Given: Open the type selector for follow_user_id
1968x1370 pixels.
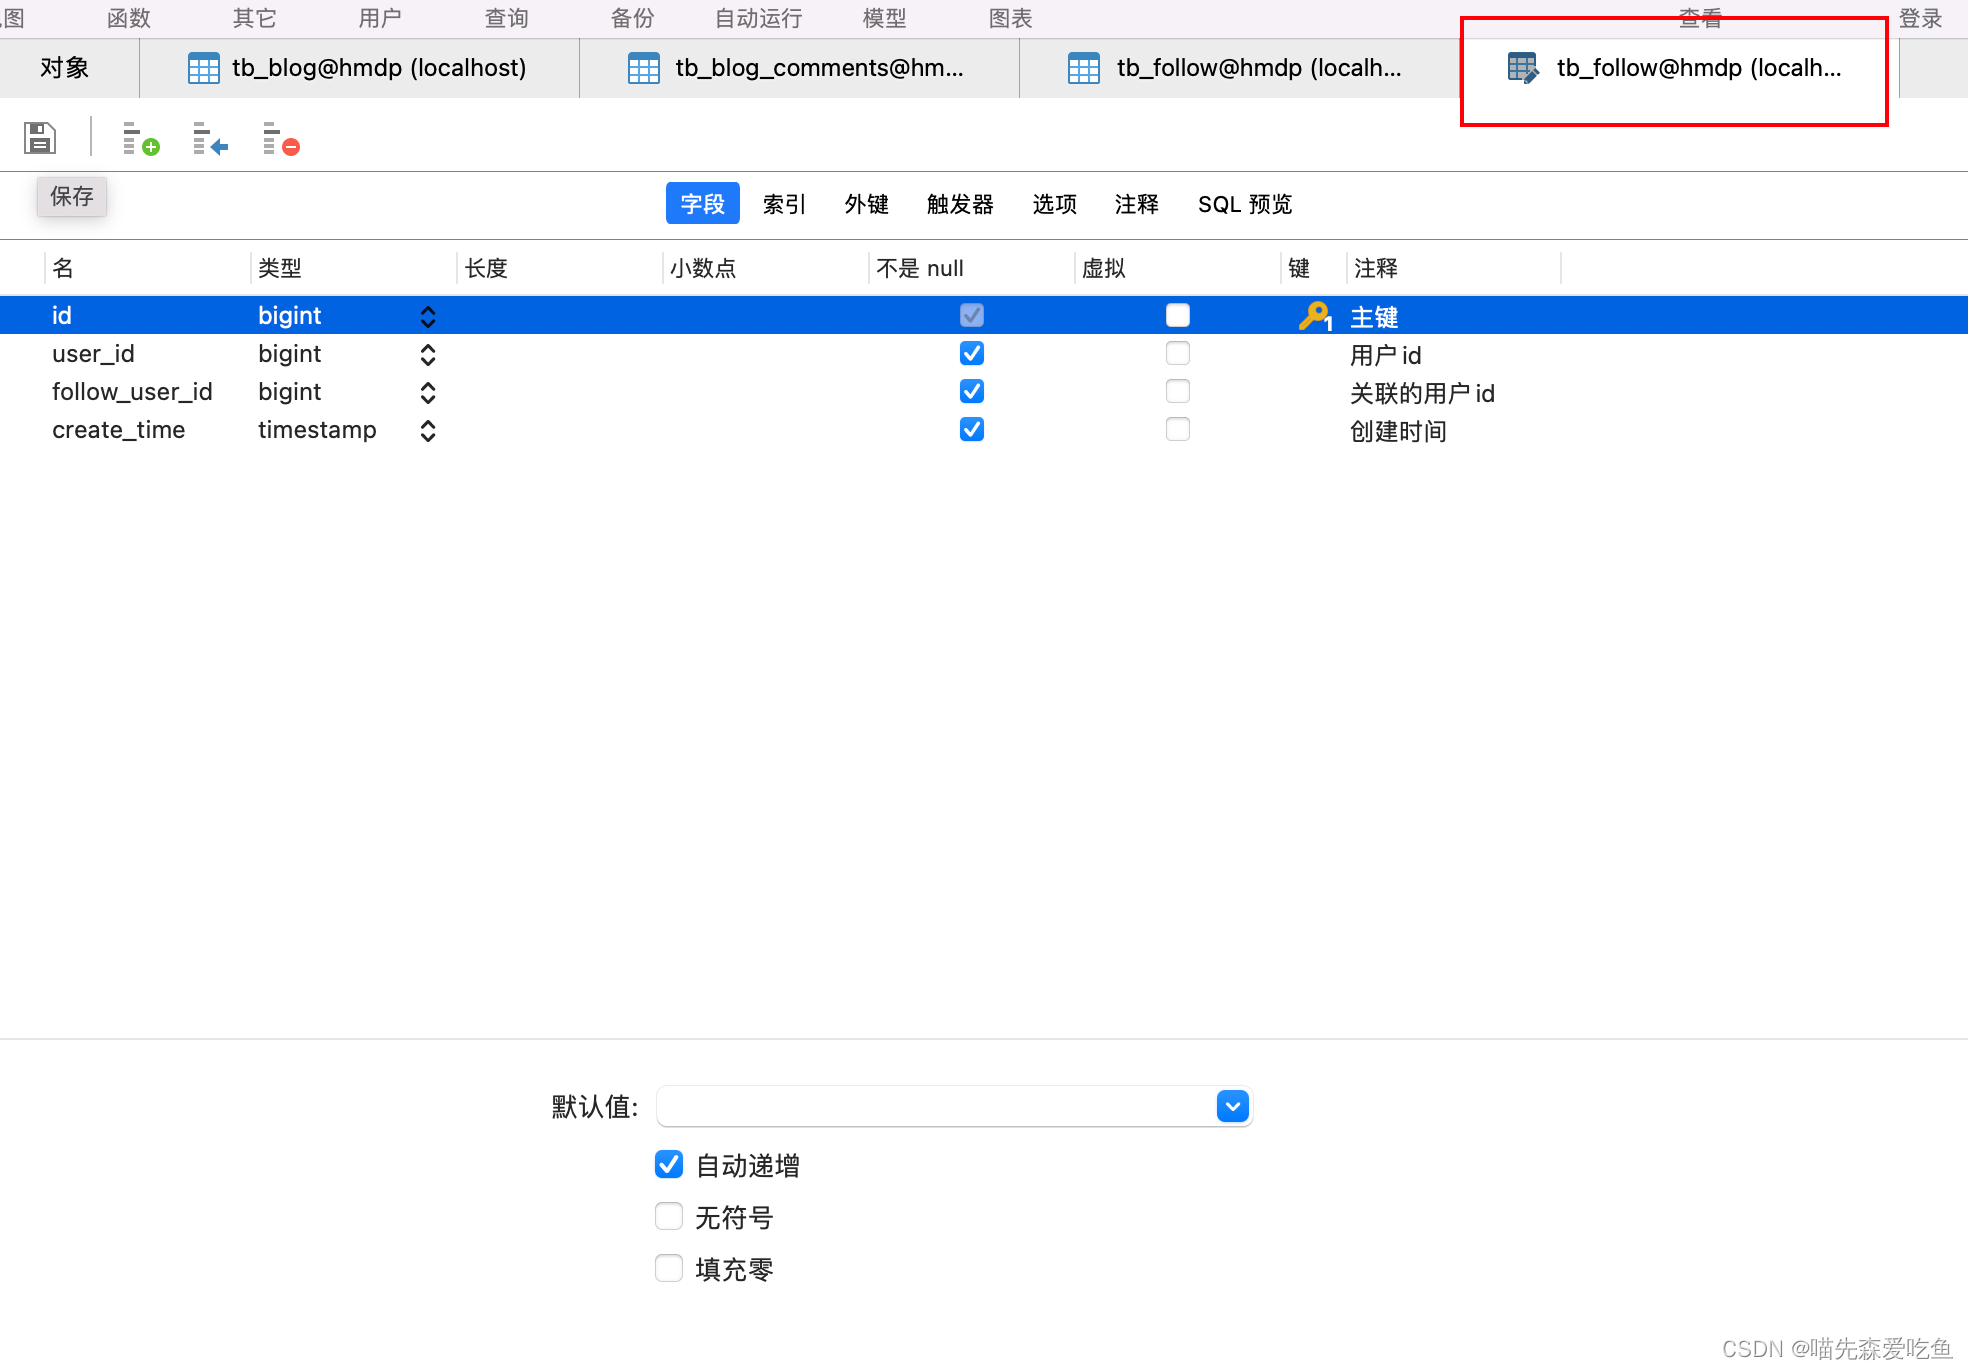Looking at the screenshot, I should pyautogui.click(x=428, y=393).
